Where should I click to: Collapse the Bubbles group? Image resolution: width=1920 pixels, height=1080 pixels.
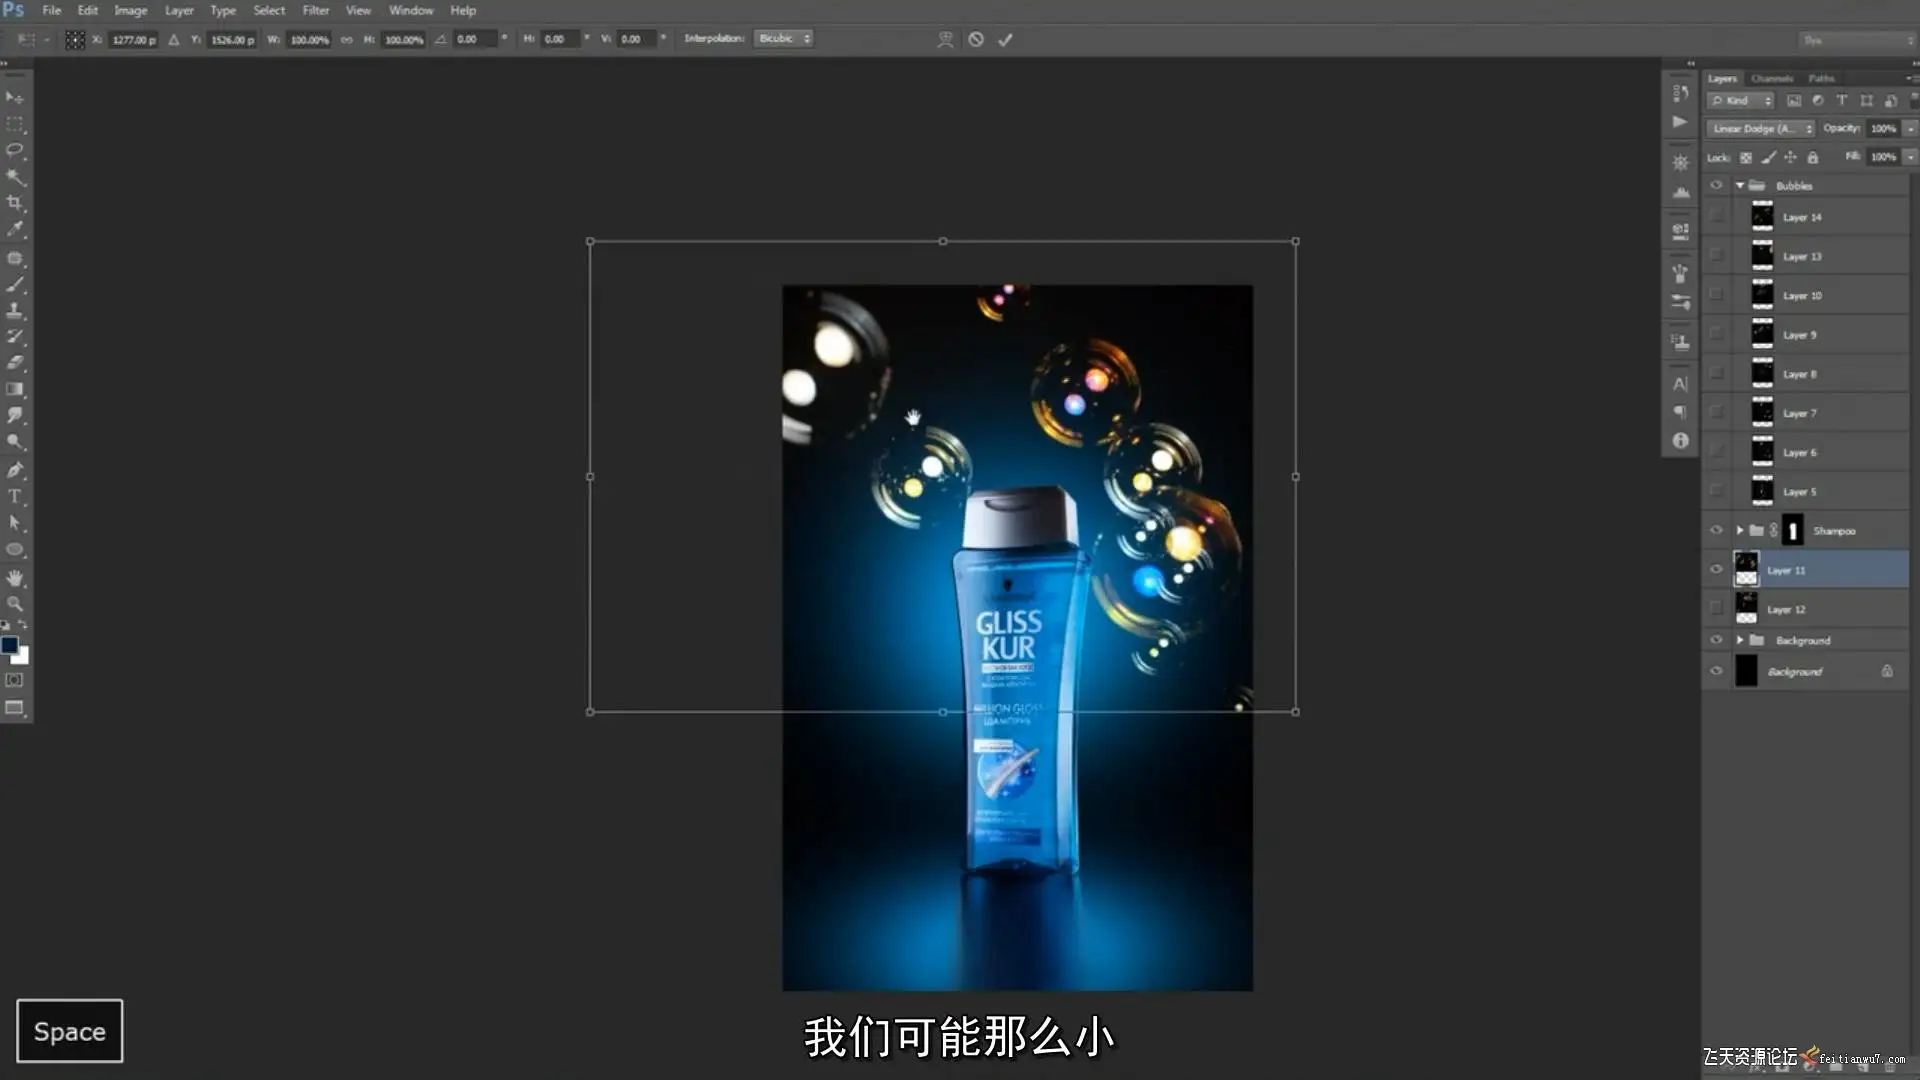tap(1740, 185)
